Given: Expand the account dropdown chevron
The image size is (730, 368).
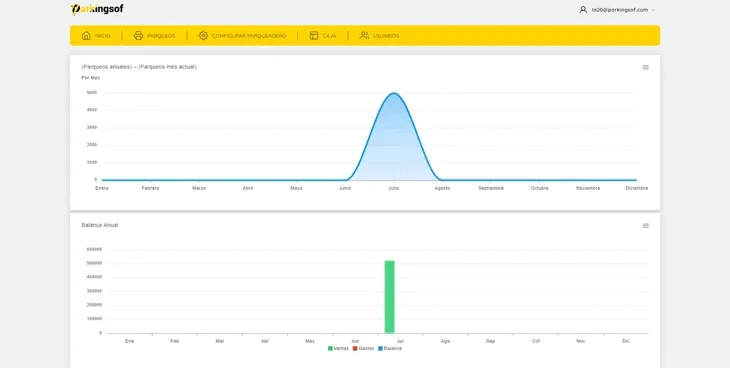Looking at the screenshot, I should click(x=653, y=10).
